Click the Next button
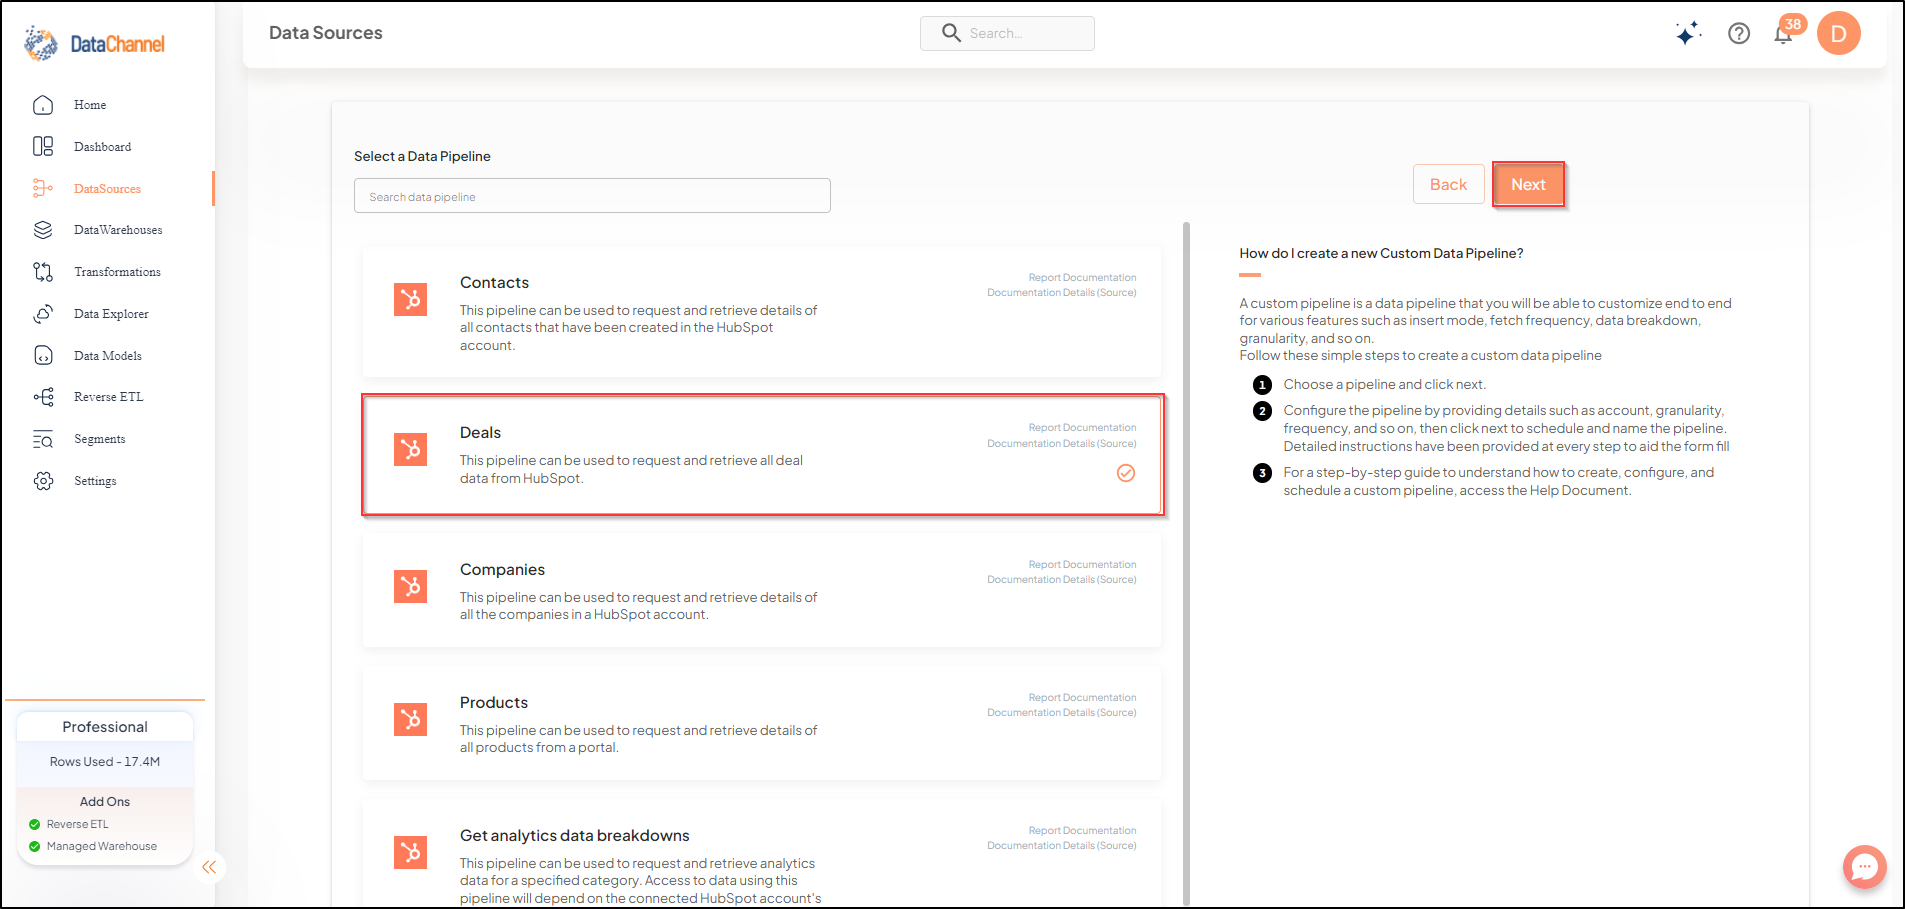 pyautogui.click(x=1528, y=184)
